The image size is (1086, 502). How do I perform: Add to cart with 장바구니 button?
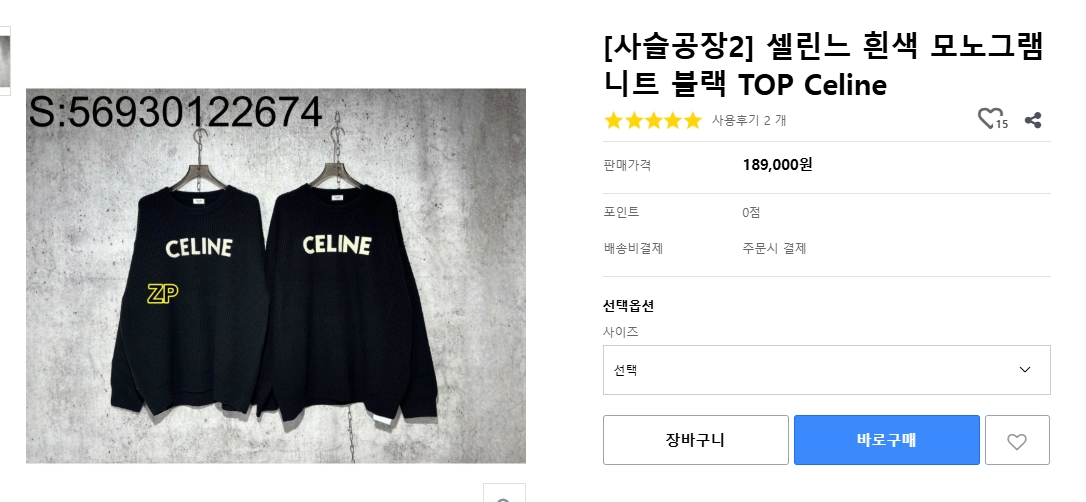pos(695,440)
